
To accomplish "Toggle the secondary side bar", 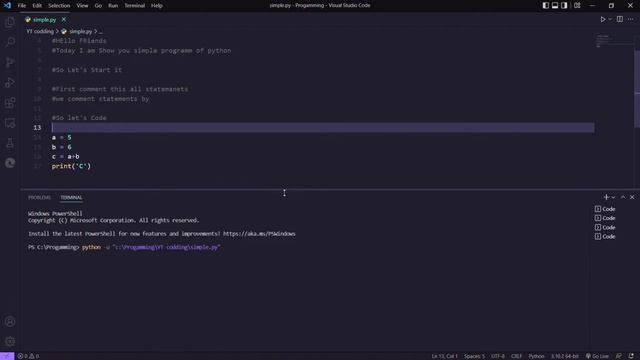I will click(564, 6).
